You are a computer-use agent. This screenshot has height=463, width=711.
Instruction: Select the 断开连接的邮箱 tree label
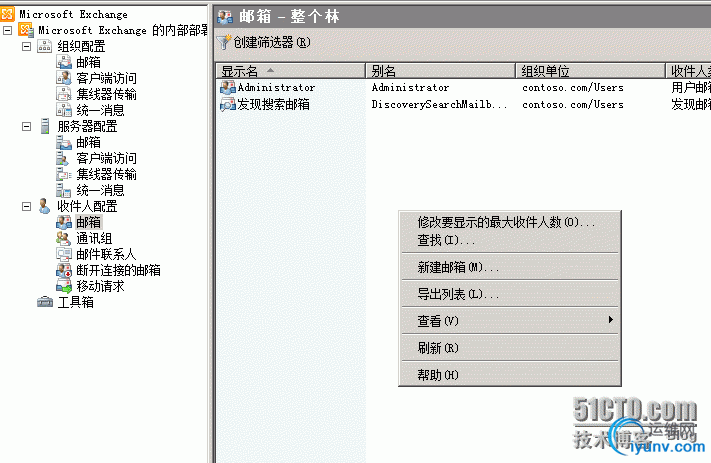click(x=118, y=270)
